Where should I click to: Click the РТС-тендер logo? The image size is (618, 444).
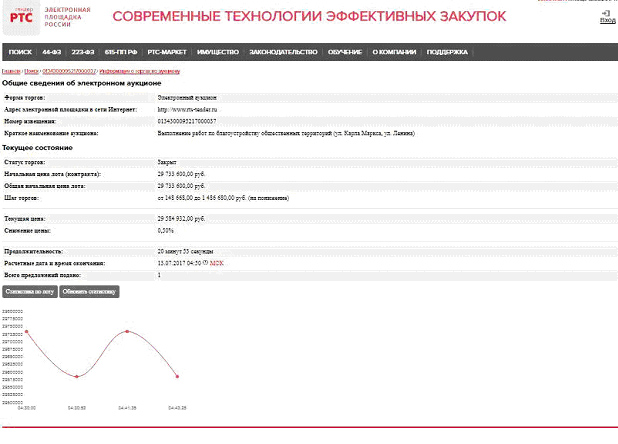pyautogui.click(x=21, y=18)
